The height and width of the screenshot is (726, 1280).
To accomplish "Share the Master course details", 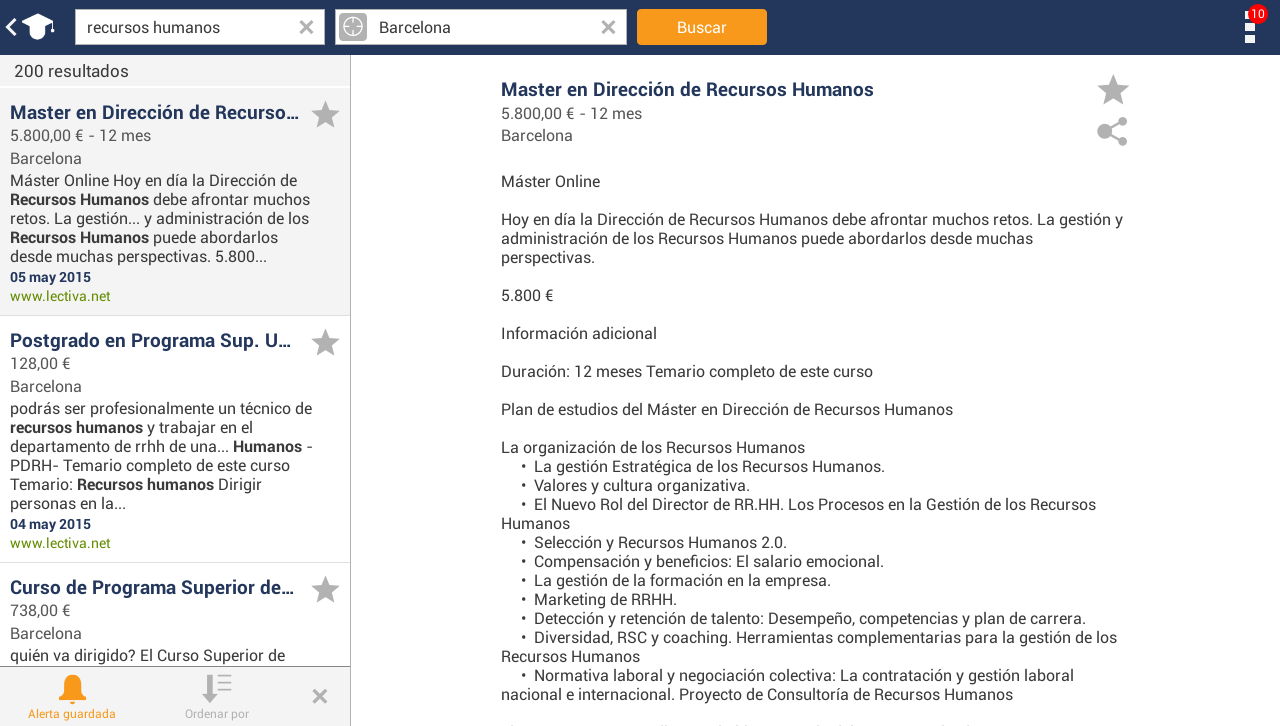I will tap(1112, 132).
